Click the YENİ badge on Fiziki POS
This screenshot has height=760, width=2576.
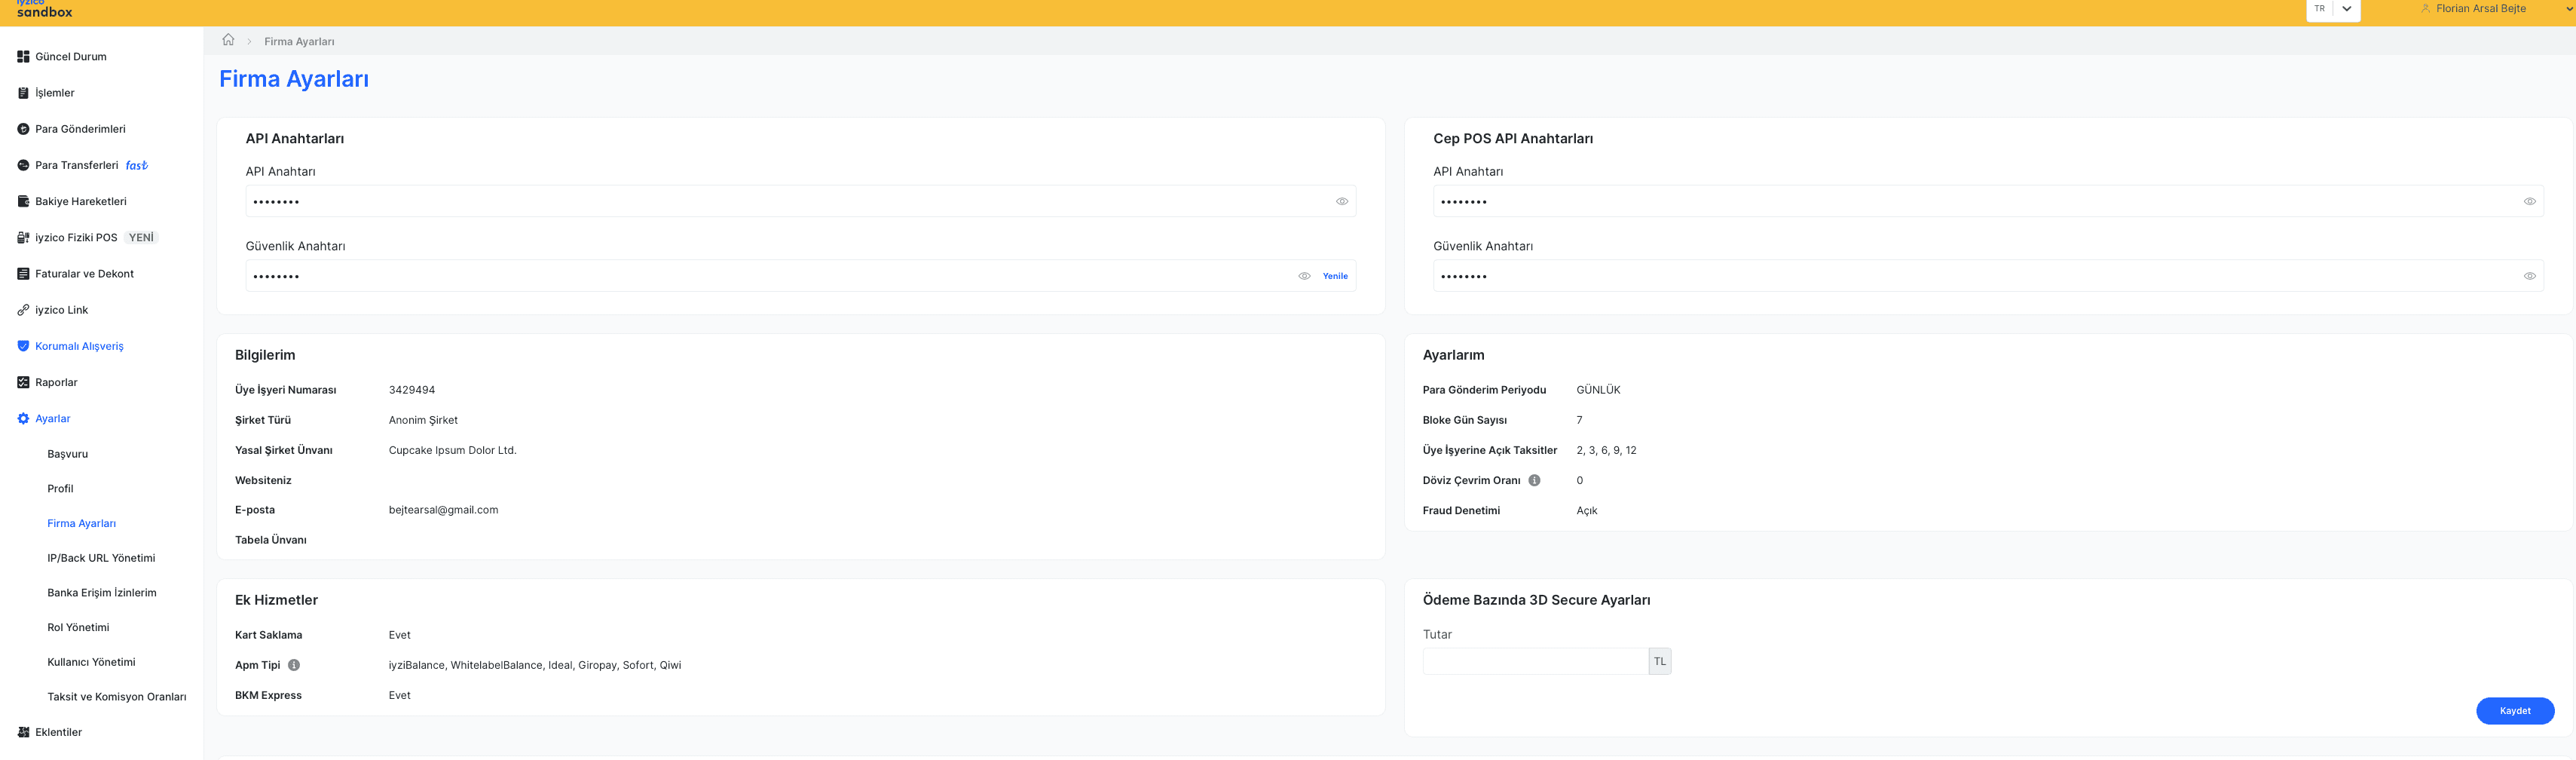[x=141, y=238]
